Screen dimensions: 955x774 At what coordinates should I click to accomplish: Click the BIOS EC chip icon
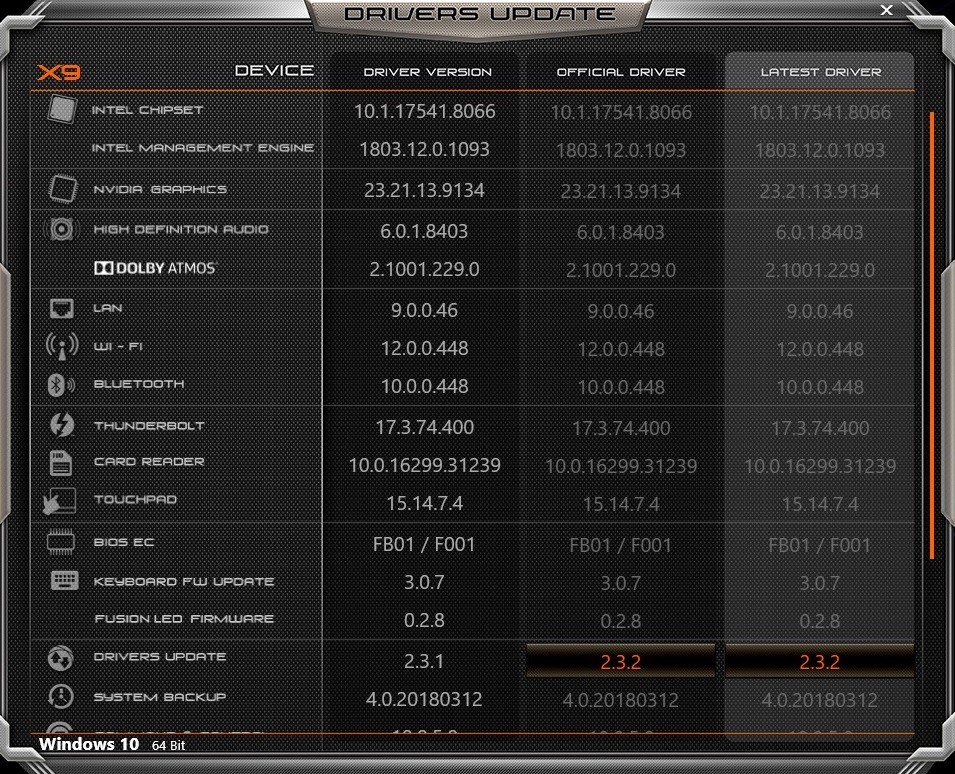coord(61,542)
